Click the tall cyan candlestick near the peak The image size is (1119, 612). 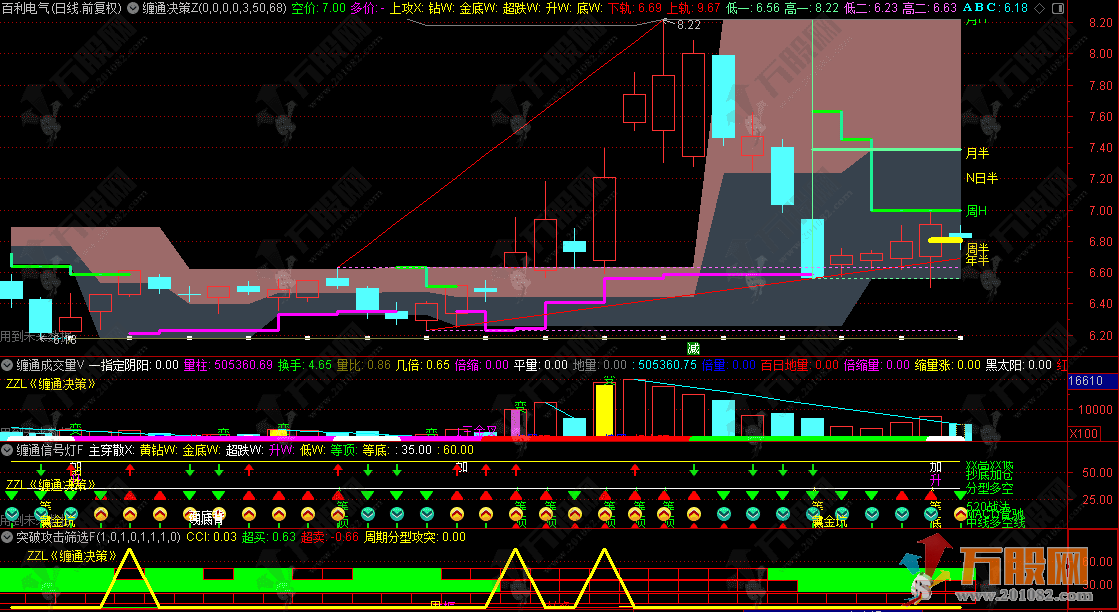722,96
